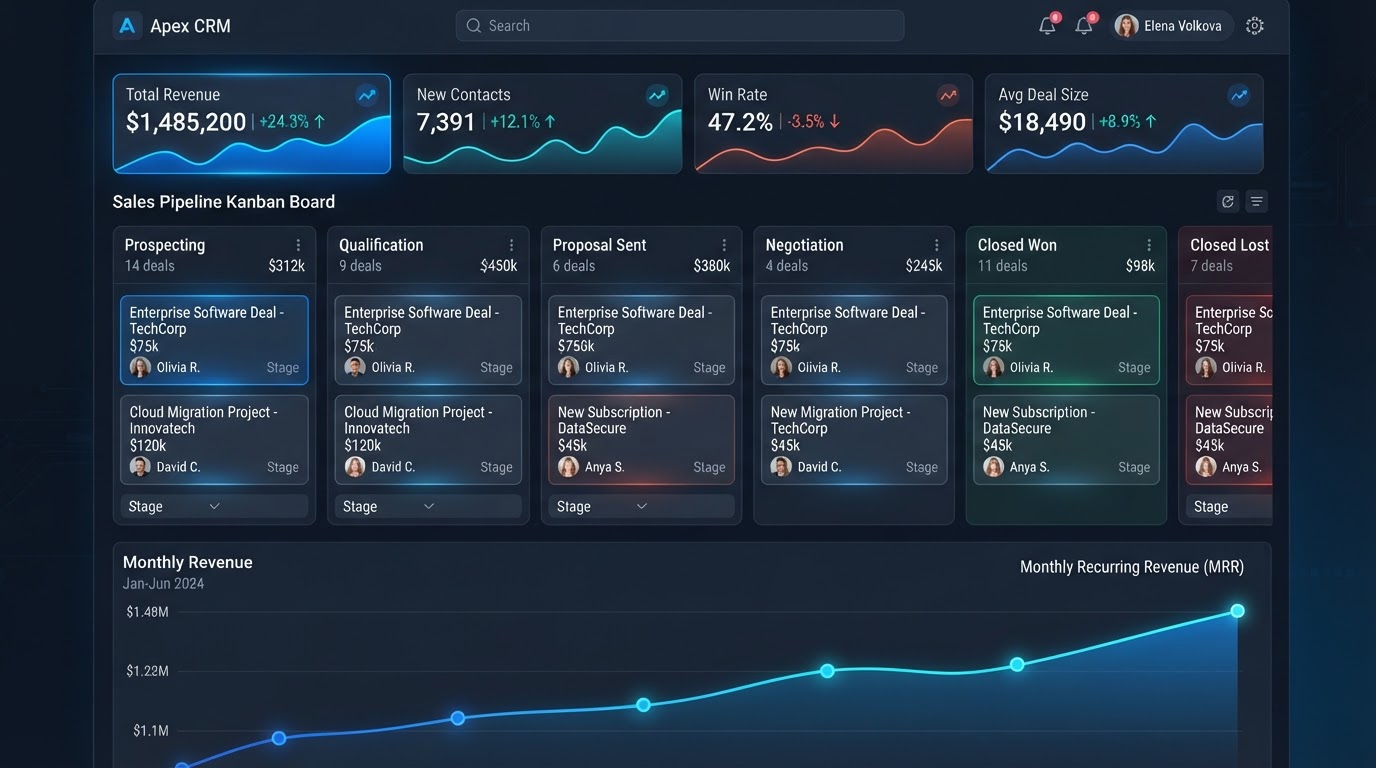Open the Negotiation column three-dot menu
1376x768 pixels.
tap(937, 245)
